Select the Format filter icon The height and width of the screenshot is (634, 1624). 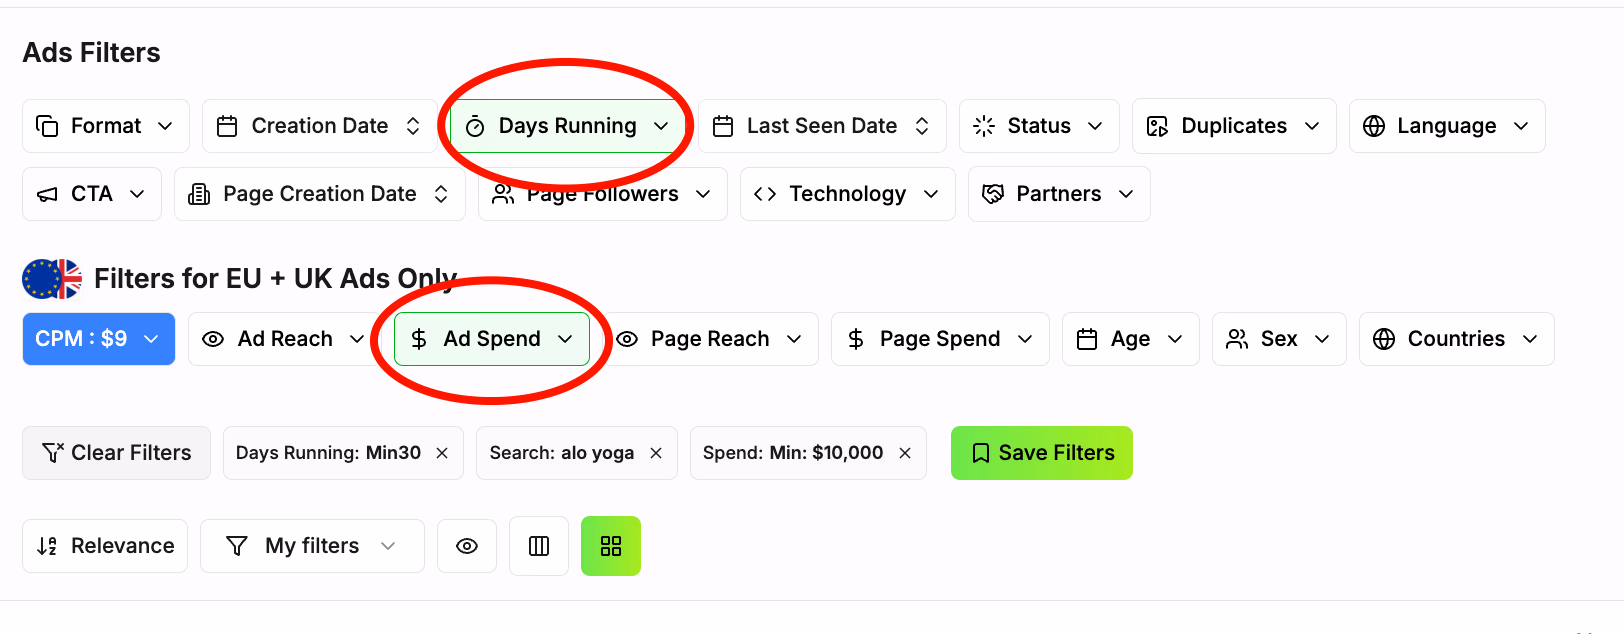[46, 125]
